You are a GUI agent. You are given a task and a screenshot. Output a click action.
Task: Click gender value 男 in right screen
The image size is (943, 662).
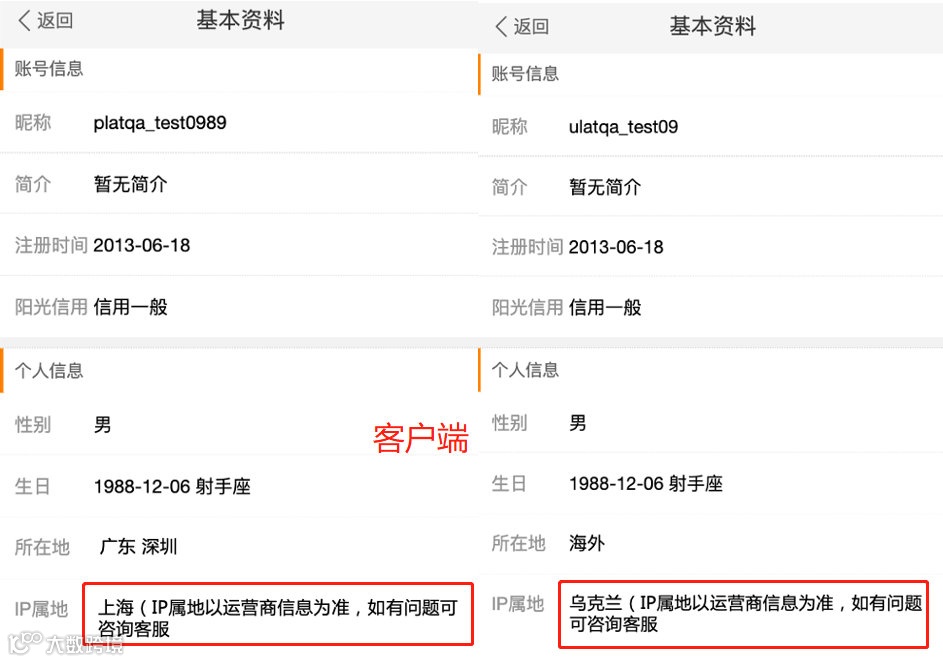[x=578, y=423]
